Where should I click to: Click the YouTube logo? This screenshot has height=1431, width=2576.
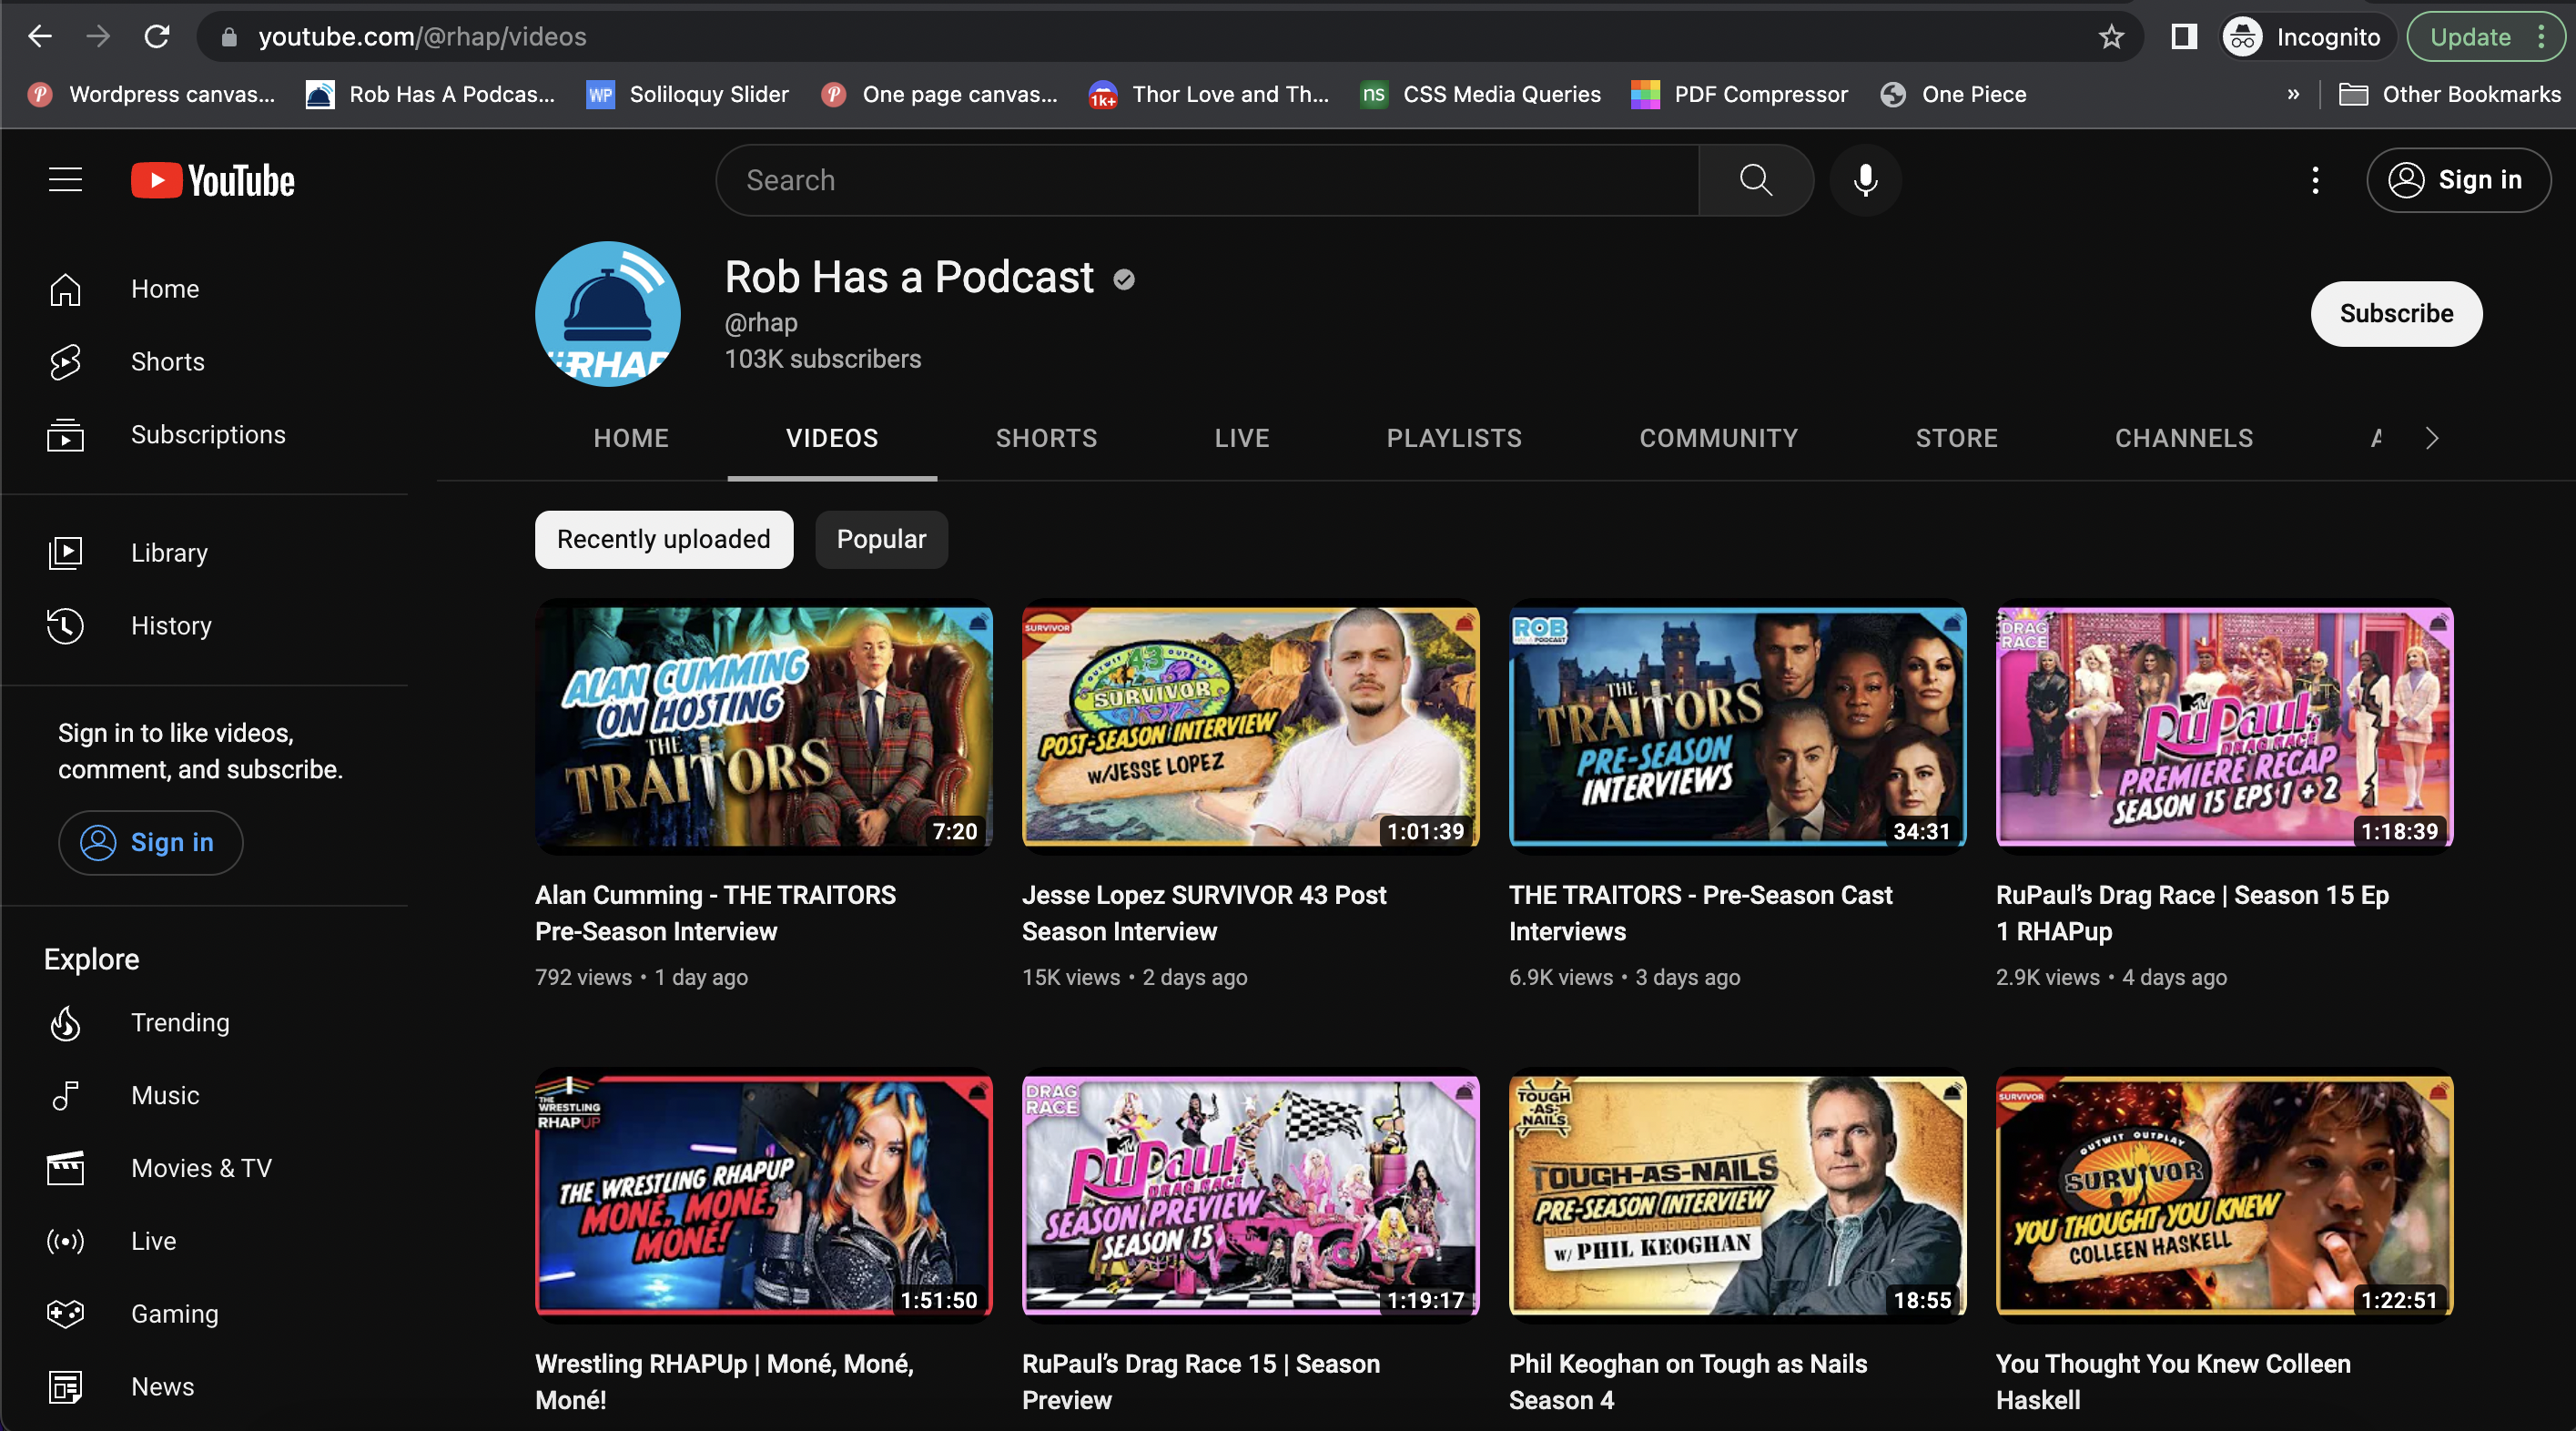[213, 181]
